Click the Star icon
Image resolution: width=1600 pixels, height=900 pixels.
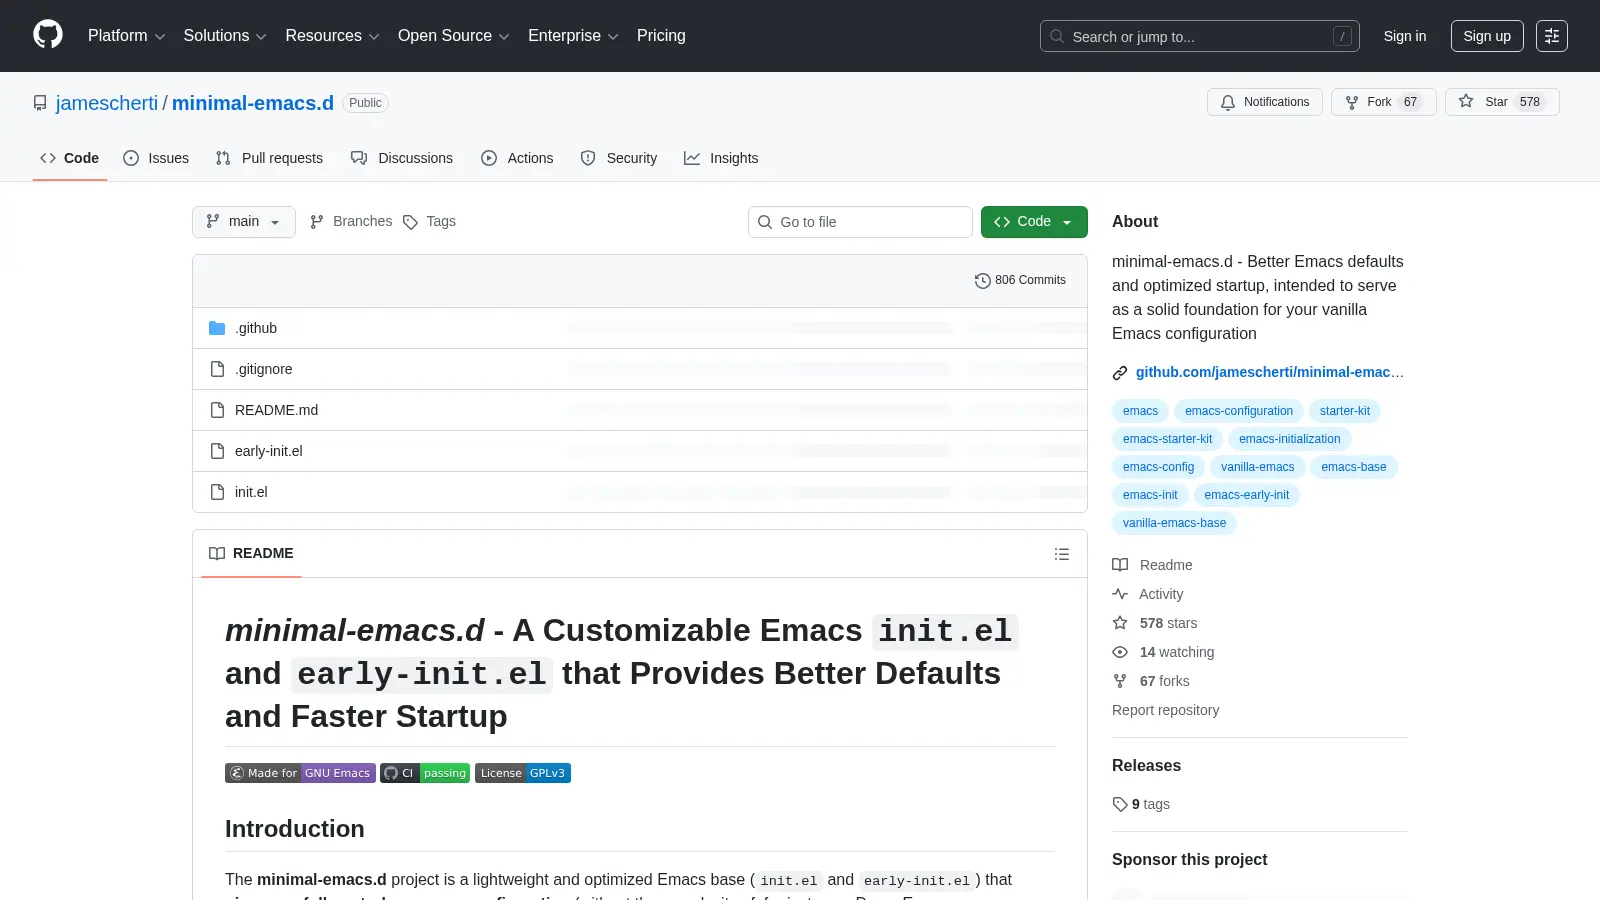coord(1466,101)
